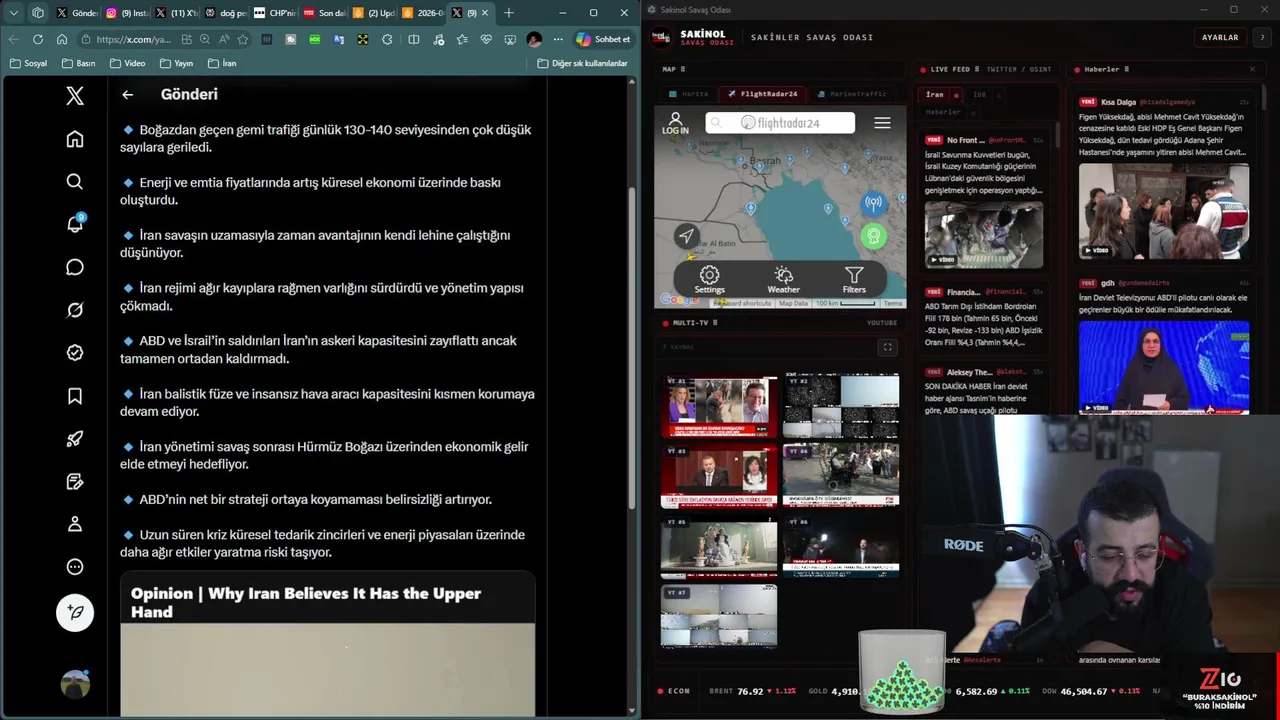Open MULTI-TV panel menu lines icon

tap(715, 323)
